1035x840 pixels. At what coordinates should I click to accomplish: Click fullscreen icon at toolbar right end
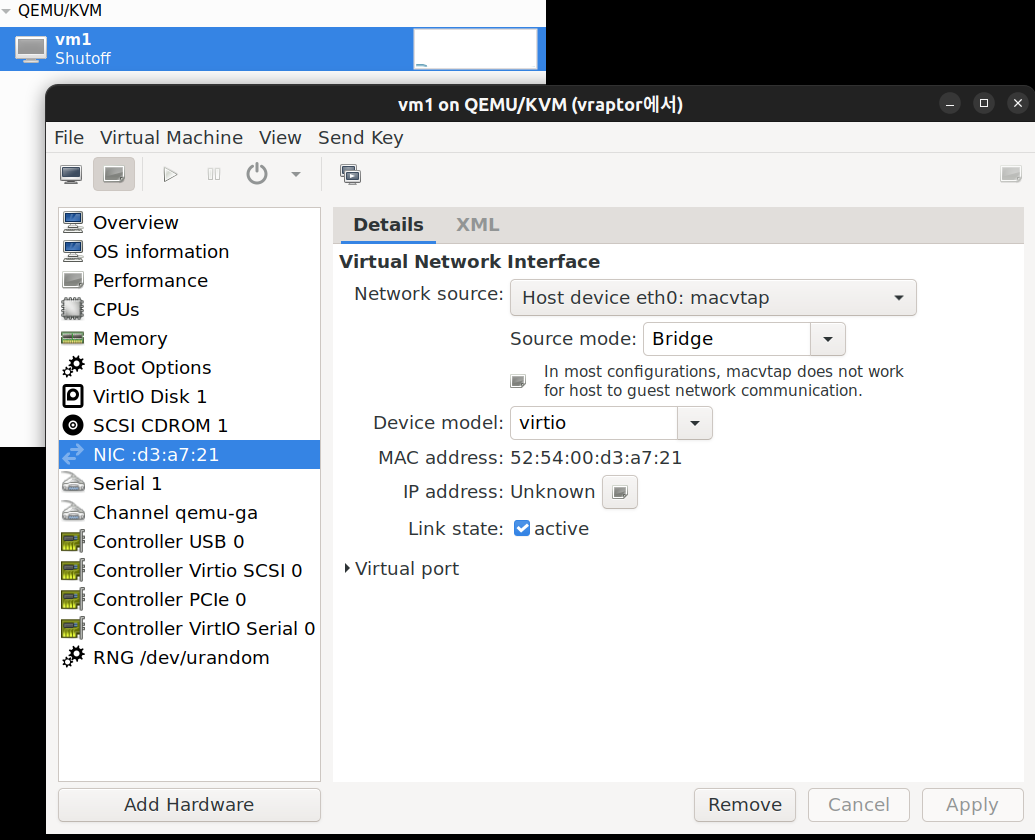click(1011, 174)
